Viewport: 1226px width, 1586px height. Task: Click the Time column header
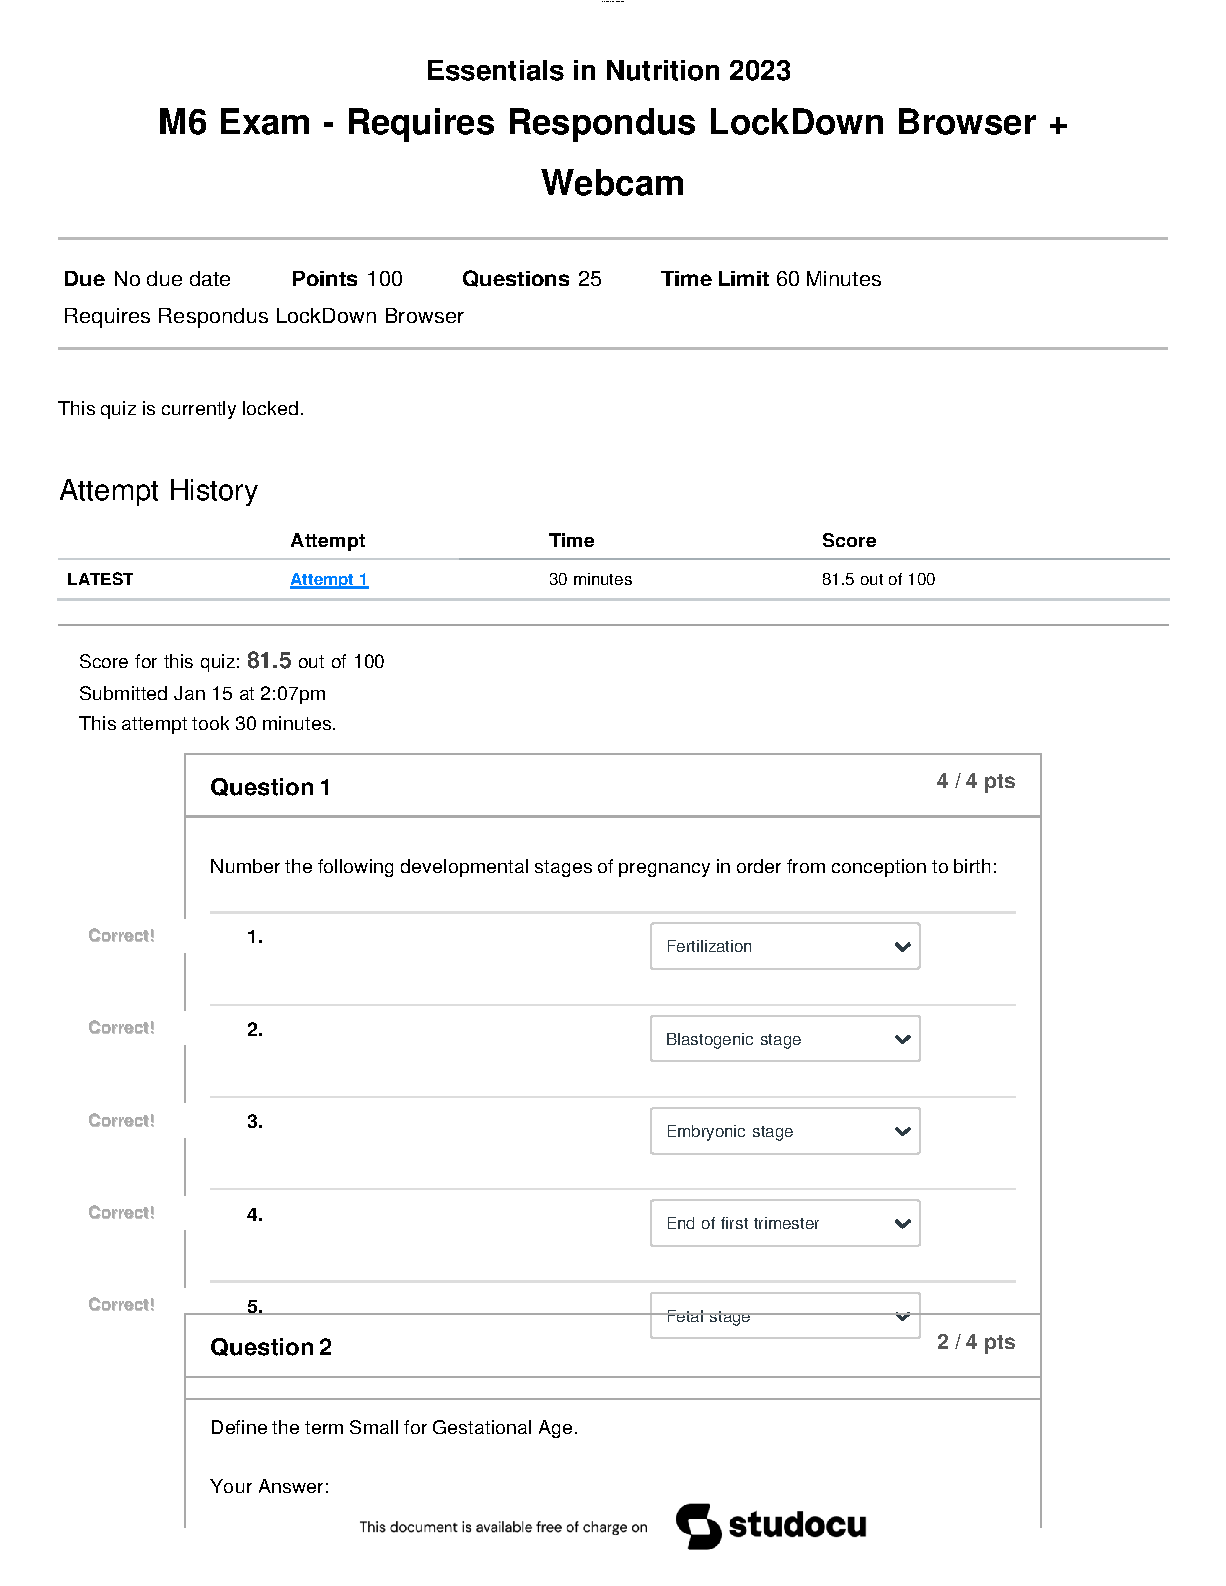(571, 540)
